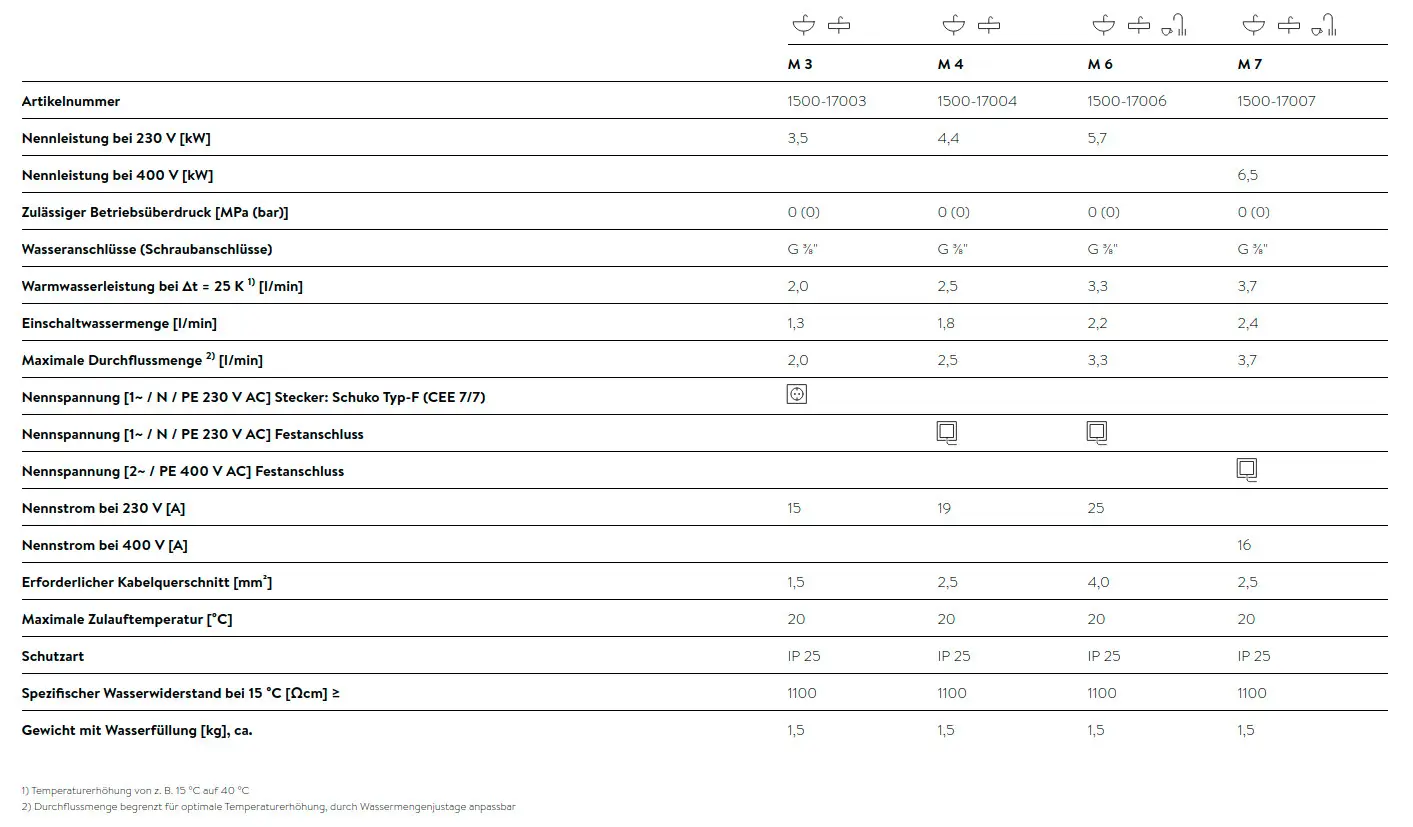
Task: Select the small hand-sink icon above M 6
Action: tap(1139, 25)
